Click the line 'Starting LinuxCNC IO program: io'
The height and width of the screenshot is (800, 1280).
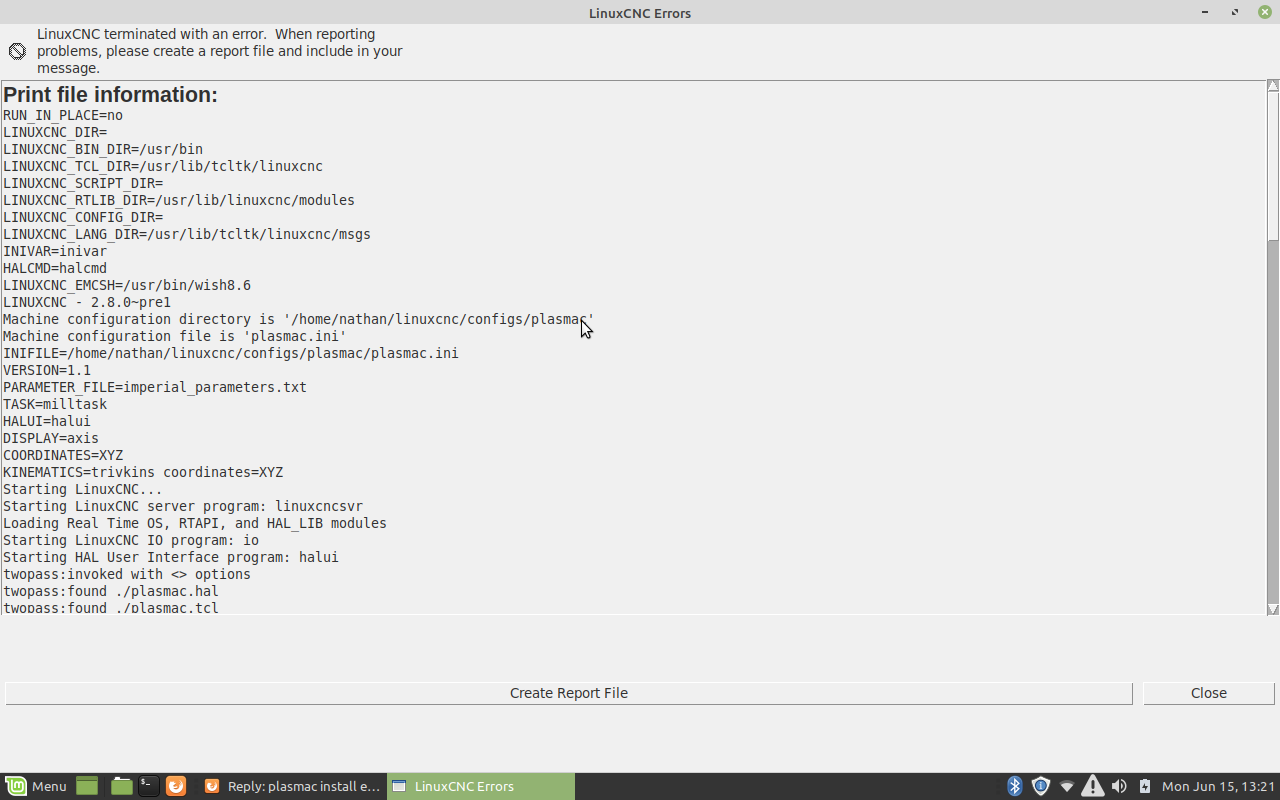[x=131, y=540]
